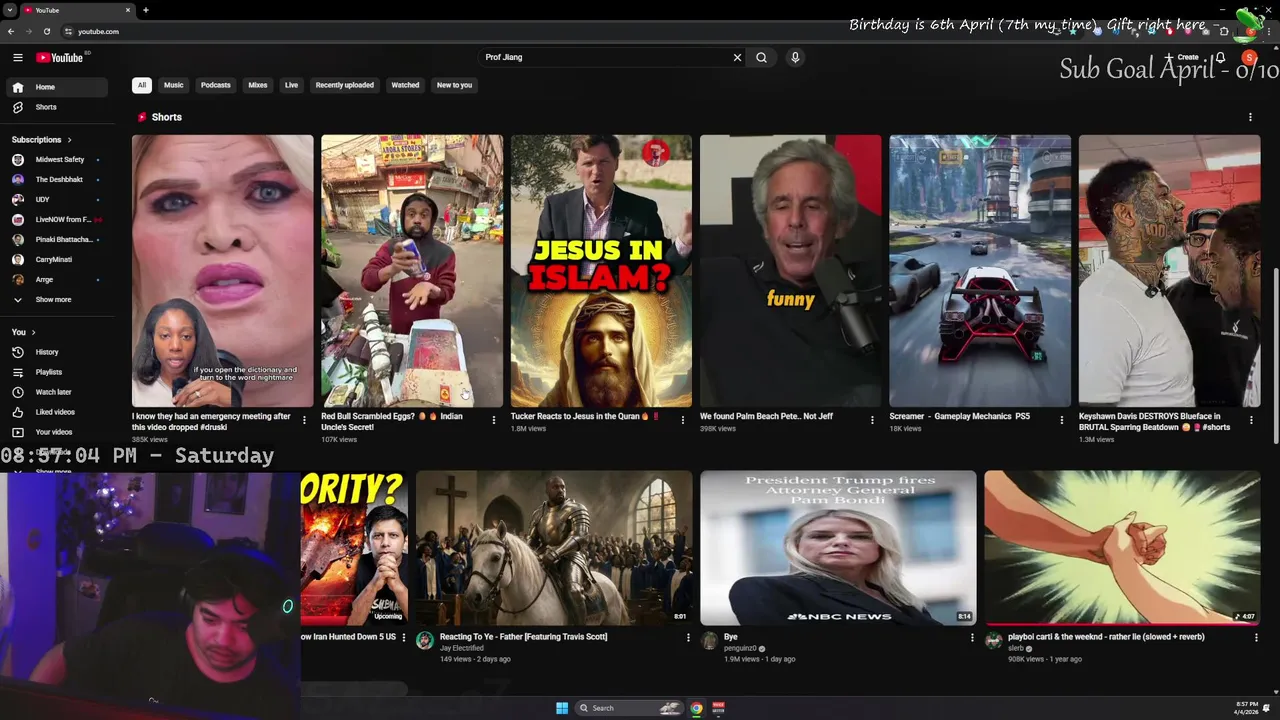The width and height of the screenshot is (1280, 720).
Task: Open the Reacting To Ye - Father video
Action: pos(554,548)
